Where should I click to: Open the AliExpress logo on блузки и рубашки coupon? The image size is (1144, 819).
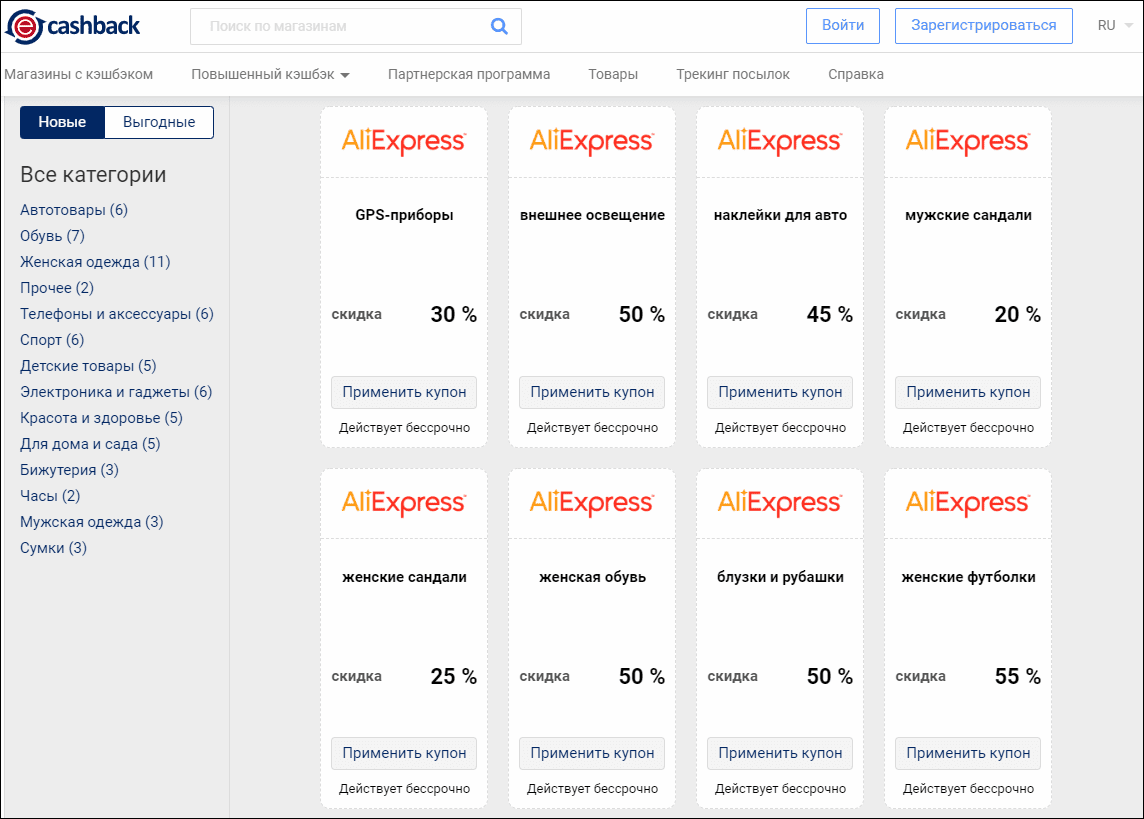(780, 502)
